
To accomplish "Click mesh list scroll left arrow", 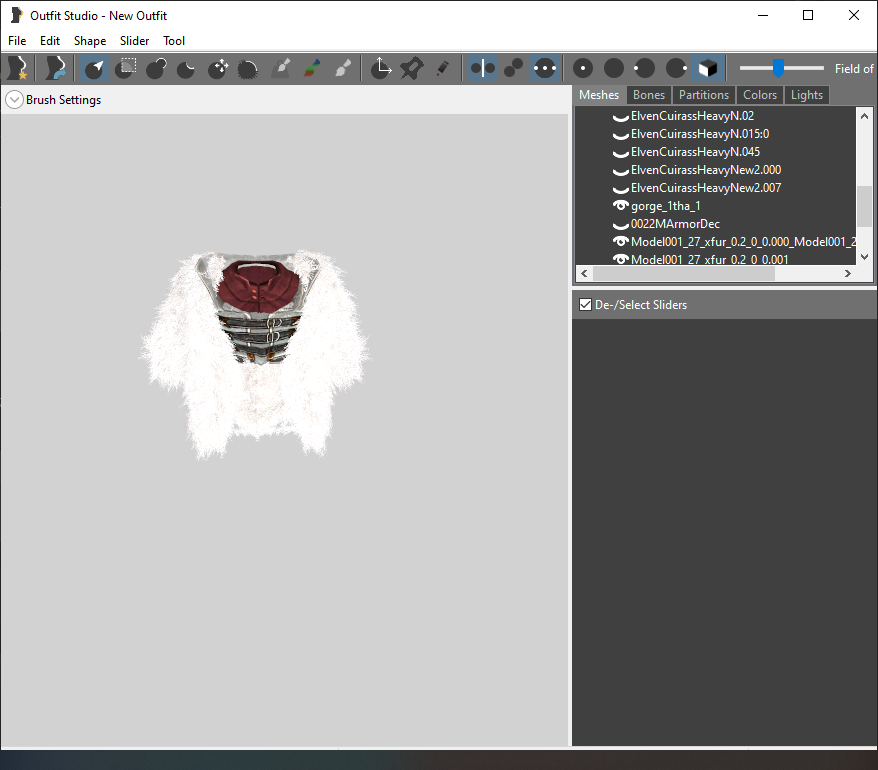I will click(x=584, y=273).
